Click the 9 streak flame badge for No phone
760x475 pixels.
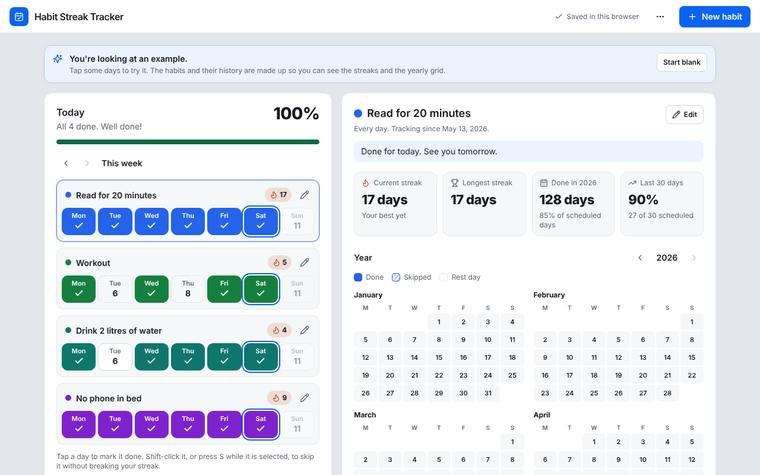click(x=279, y=398)
